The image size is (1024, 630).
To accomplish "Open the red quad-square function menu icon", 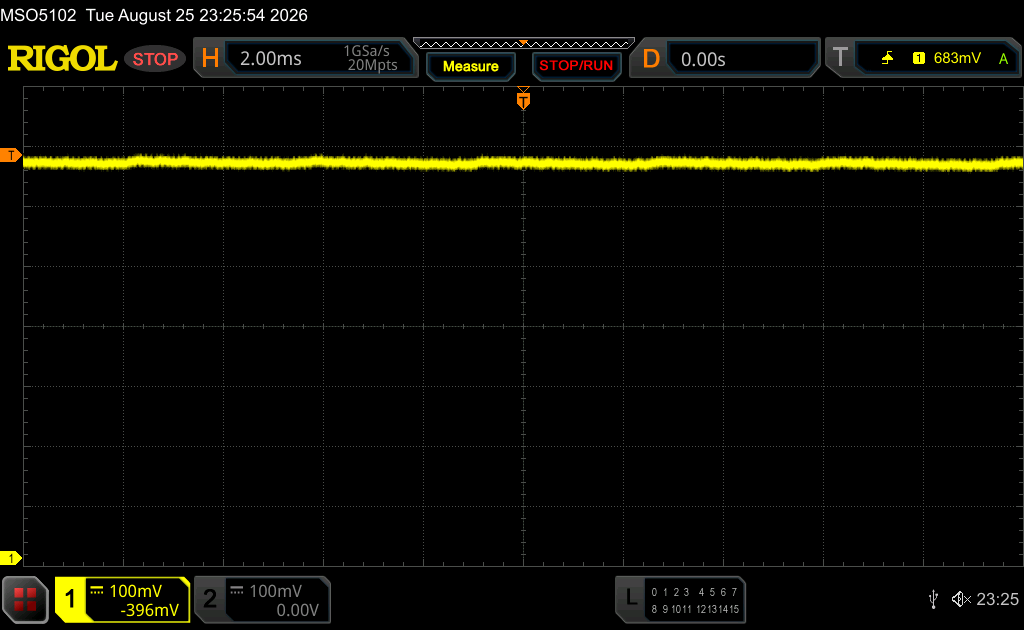I will pyautogui.click(x=25, y=599).
